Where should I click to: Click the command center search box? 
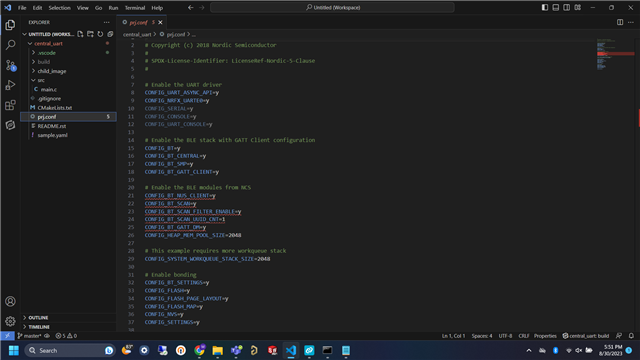[x=332, y=7]
